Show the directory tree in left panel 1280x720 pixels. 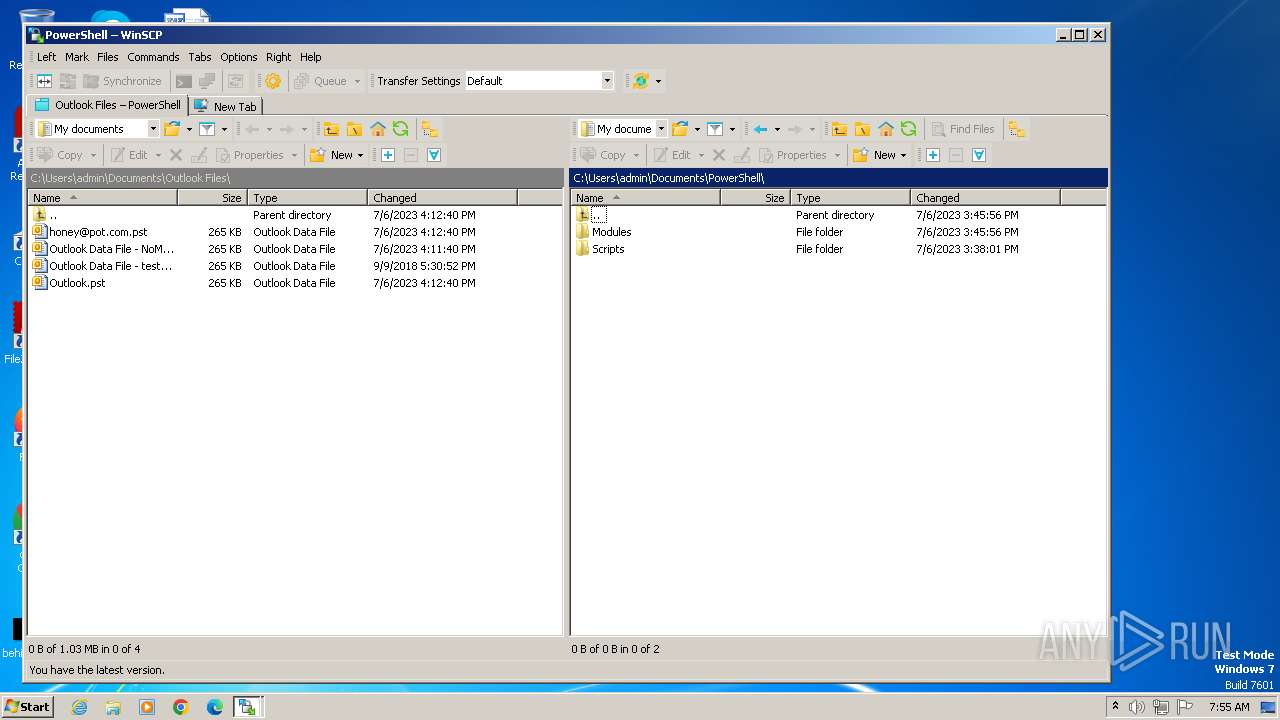[x=429, y=129]
